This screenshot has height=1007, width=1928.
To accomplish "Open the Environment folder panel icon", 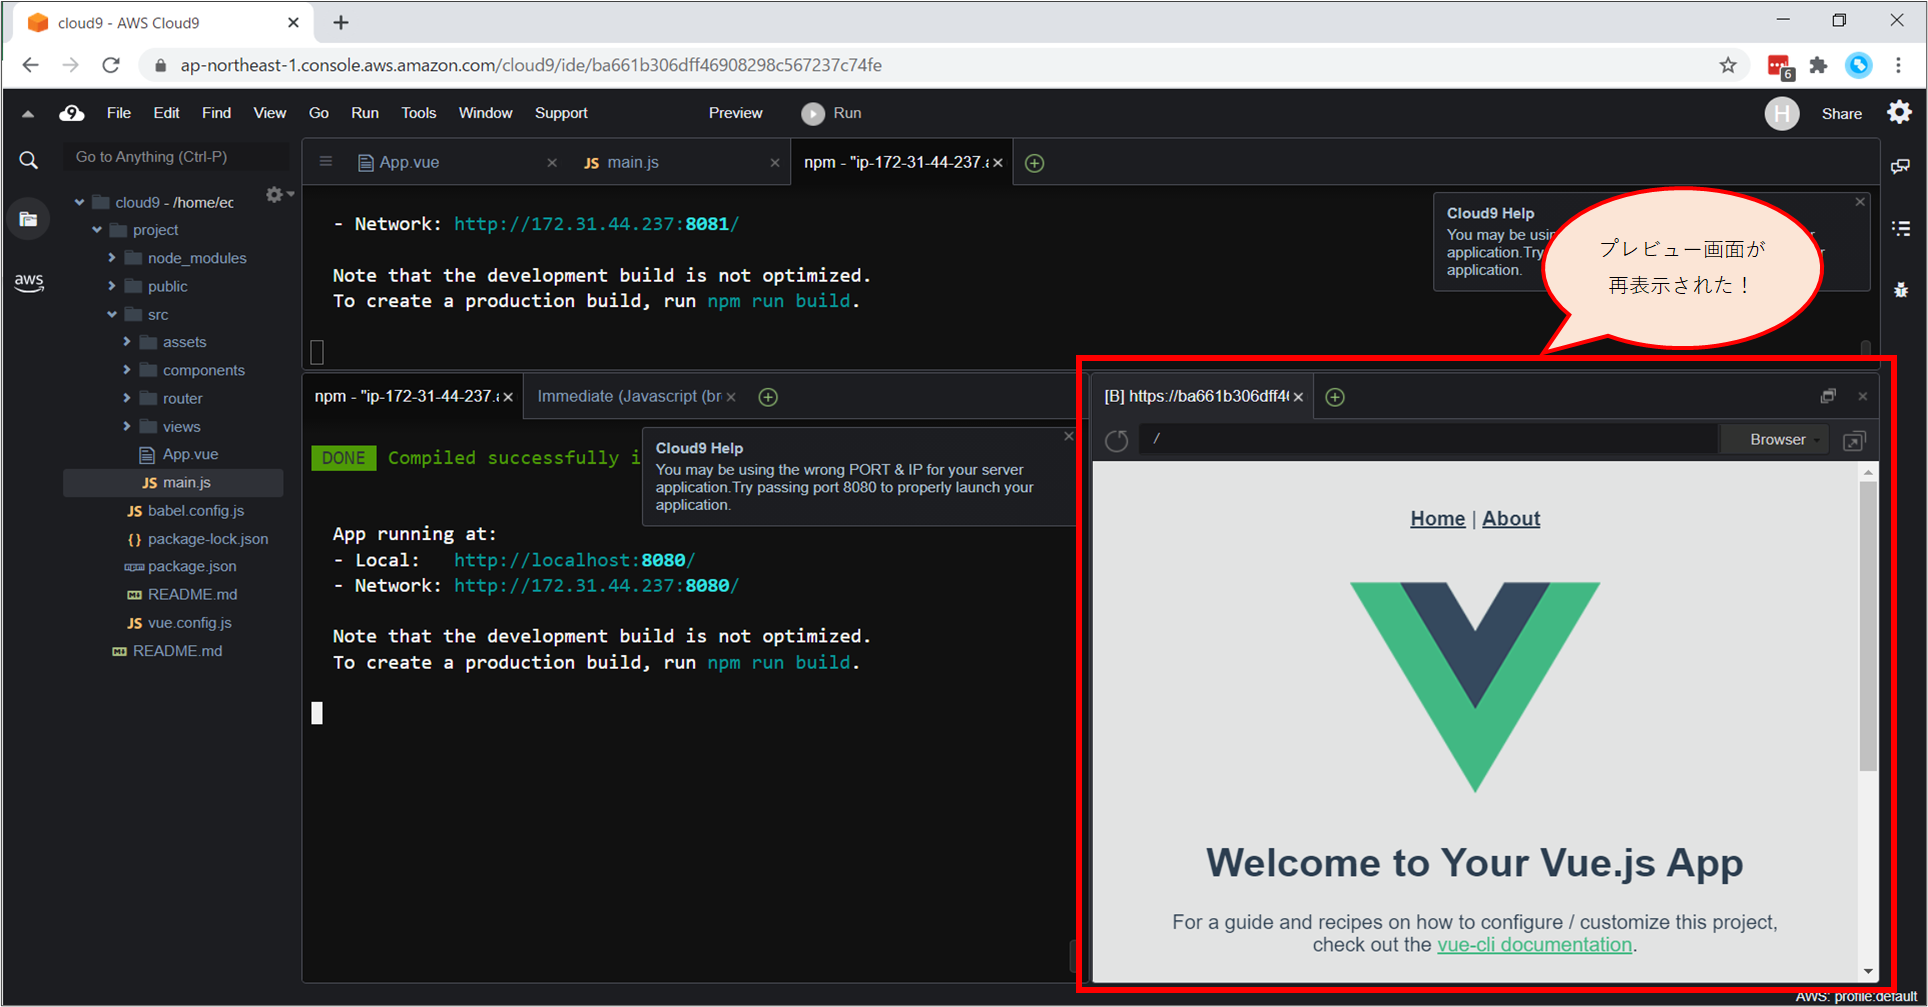I will coord(29,220).
